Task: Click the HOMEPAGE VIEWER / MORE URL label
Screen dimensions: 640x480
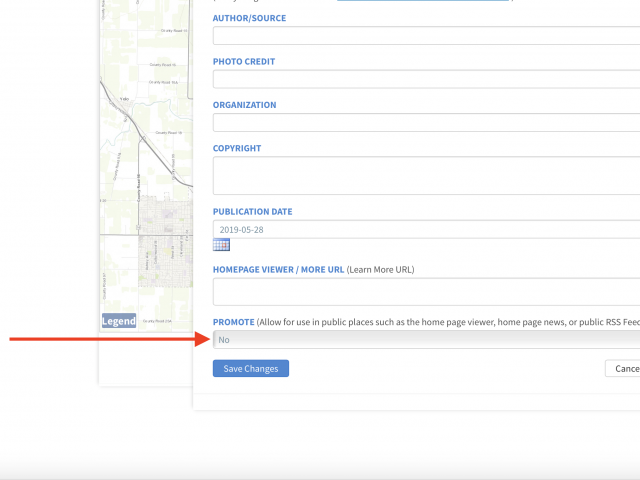Action: pyautogui.click(x=278, y=269)
